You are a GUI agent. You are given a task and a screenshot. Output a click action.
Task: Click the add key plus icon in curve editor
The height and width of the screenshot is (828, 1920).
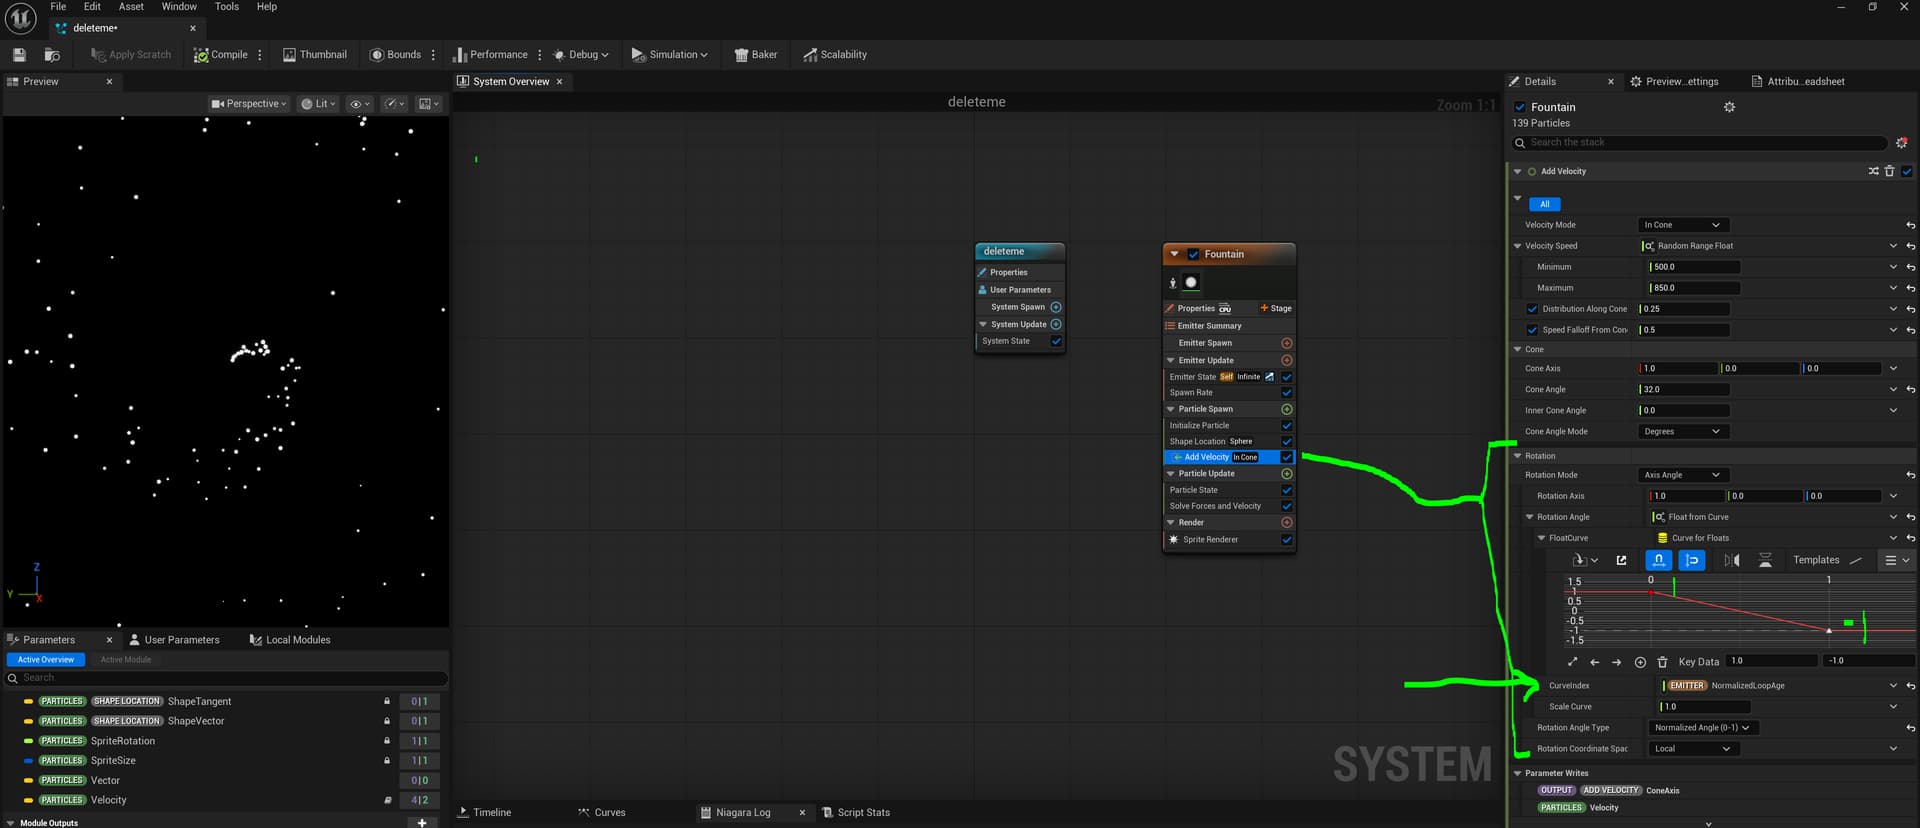[x=1640, y=662]
